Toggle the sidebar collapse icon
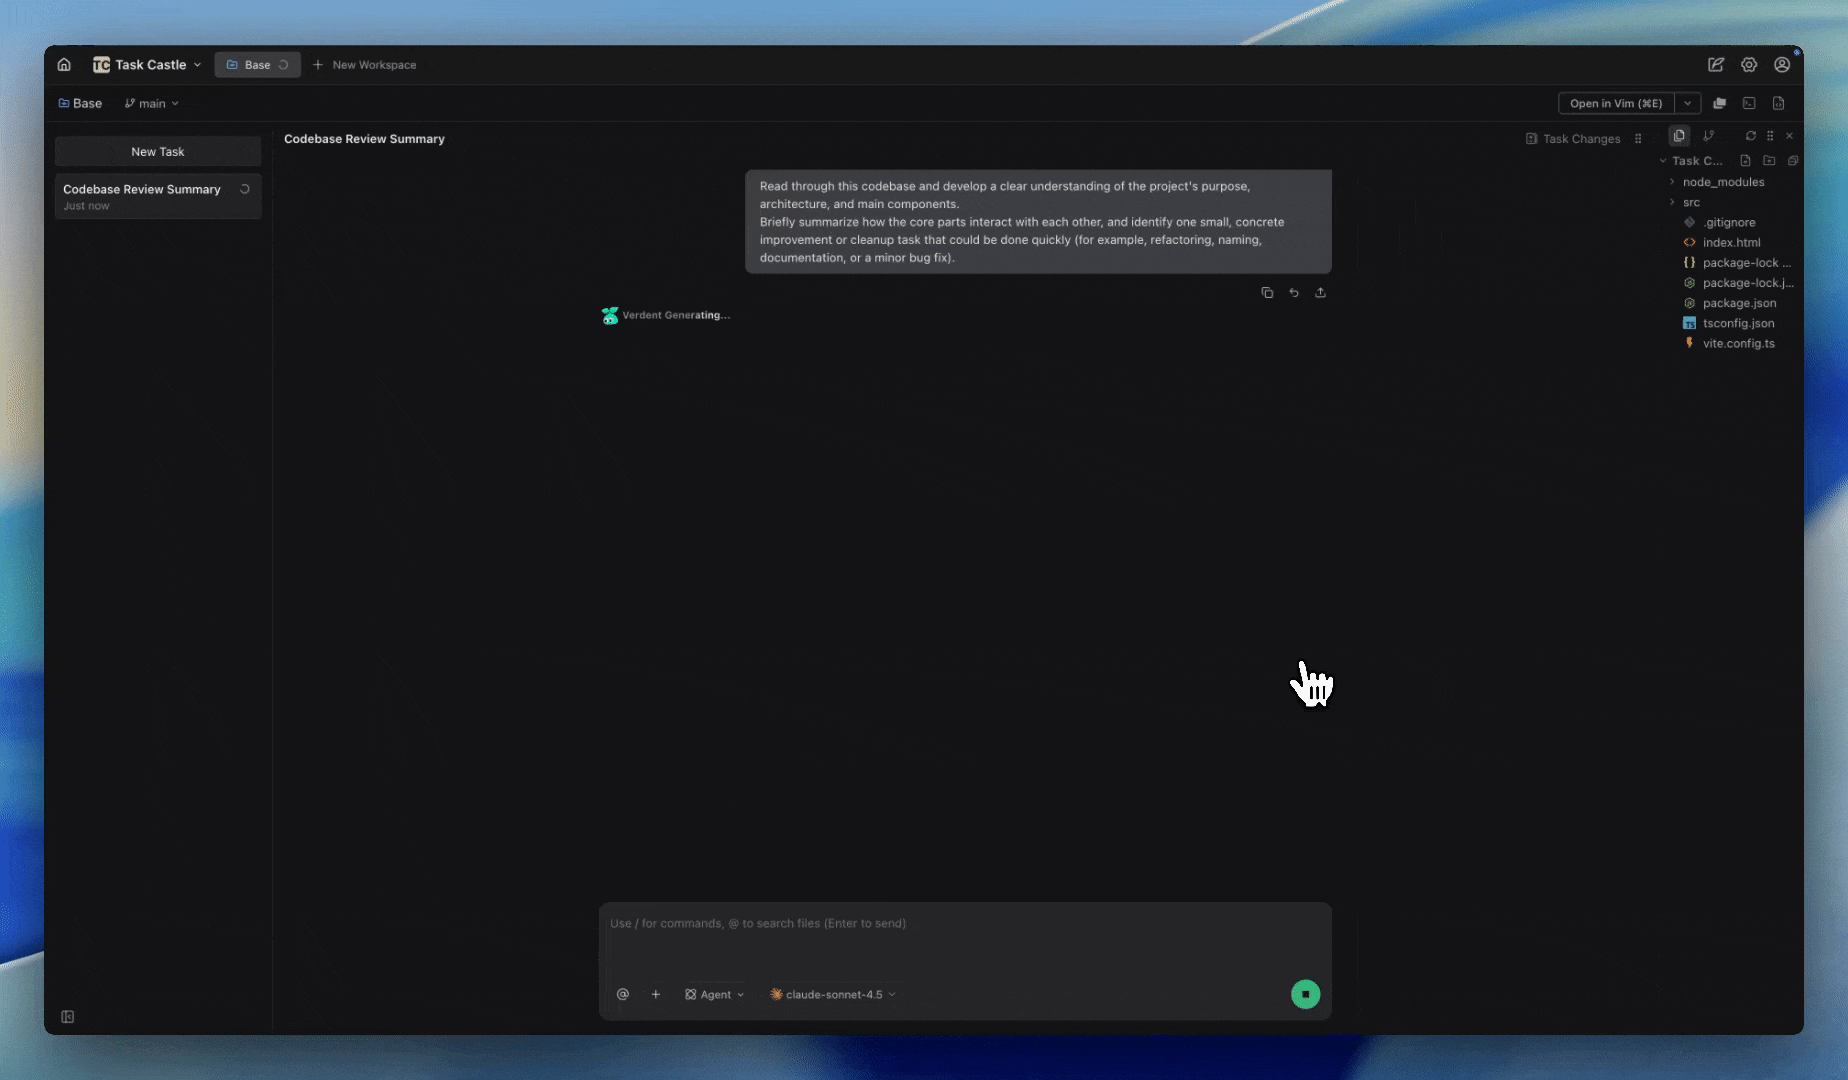The width and height of the screenshot is (1848, 1080). tap(68, 1017)
